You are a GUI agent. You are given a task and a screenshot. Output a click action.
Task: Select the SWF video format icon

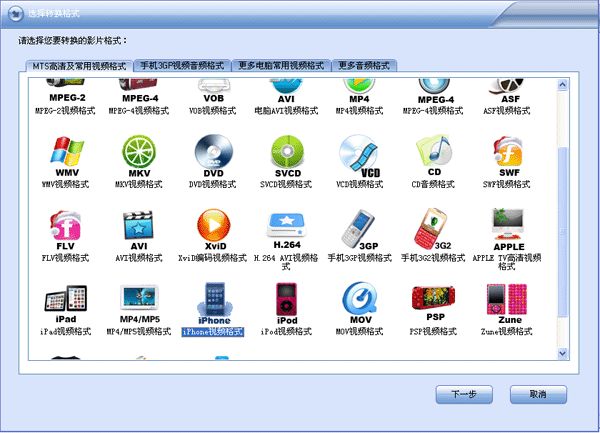tap(508, 154)
